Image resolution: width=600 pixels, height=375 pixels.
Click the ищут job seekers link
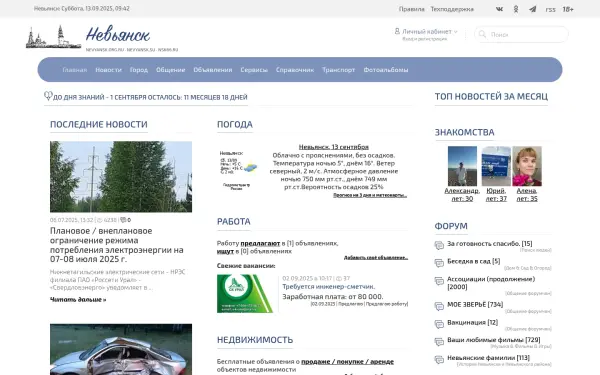pyautogui.click(x=225, y=251)
